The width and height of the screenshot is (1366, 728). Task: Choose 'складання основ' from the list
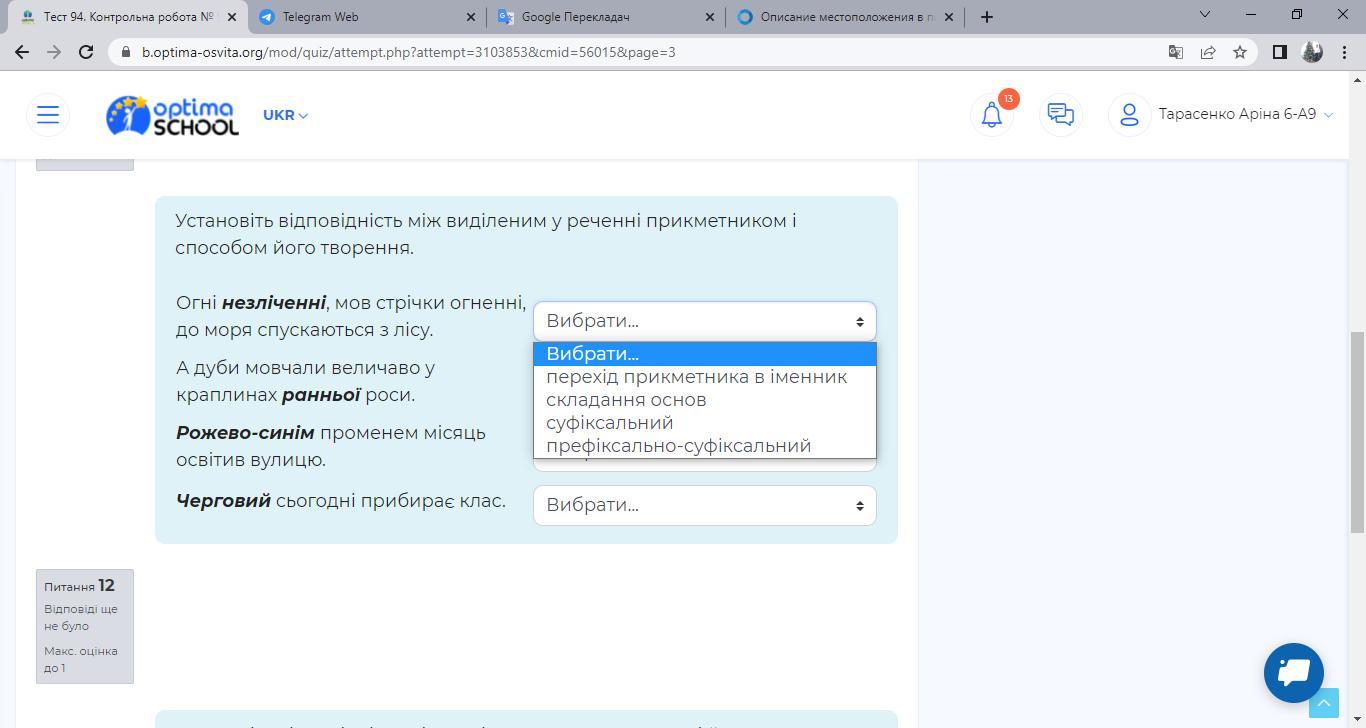pyautogui.click(x=626, y=400)
